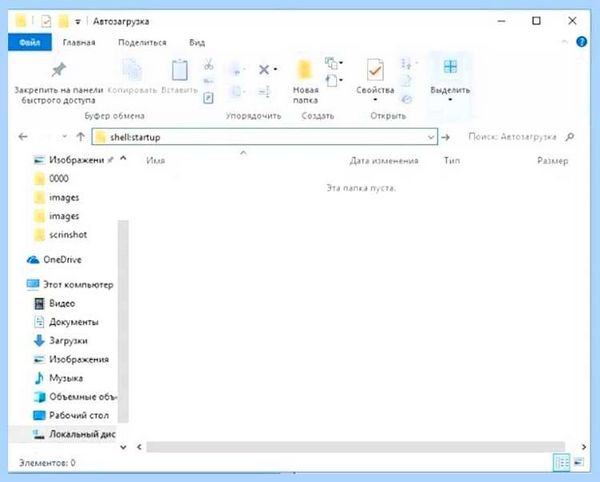Switch to the Вид tab
The height and width of the screenshot is (482, 600).
[197, 42]
